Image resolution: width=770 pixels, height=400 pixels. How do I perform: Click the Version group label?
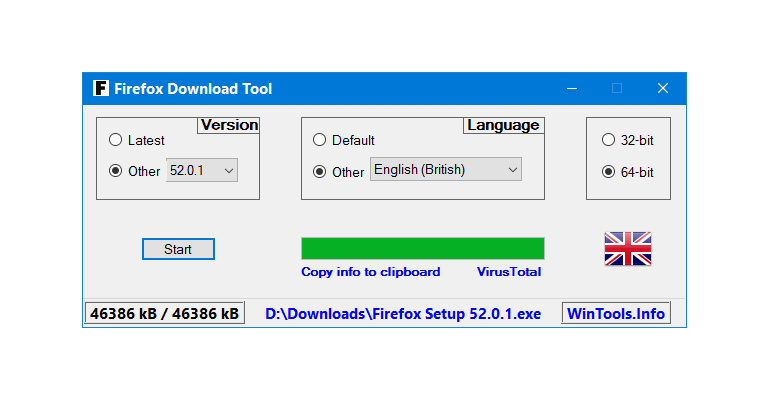click(x=229, y=125)
